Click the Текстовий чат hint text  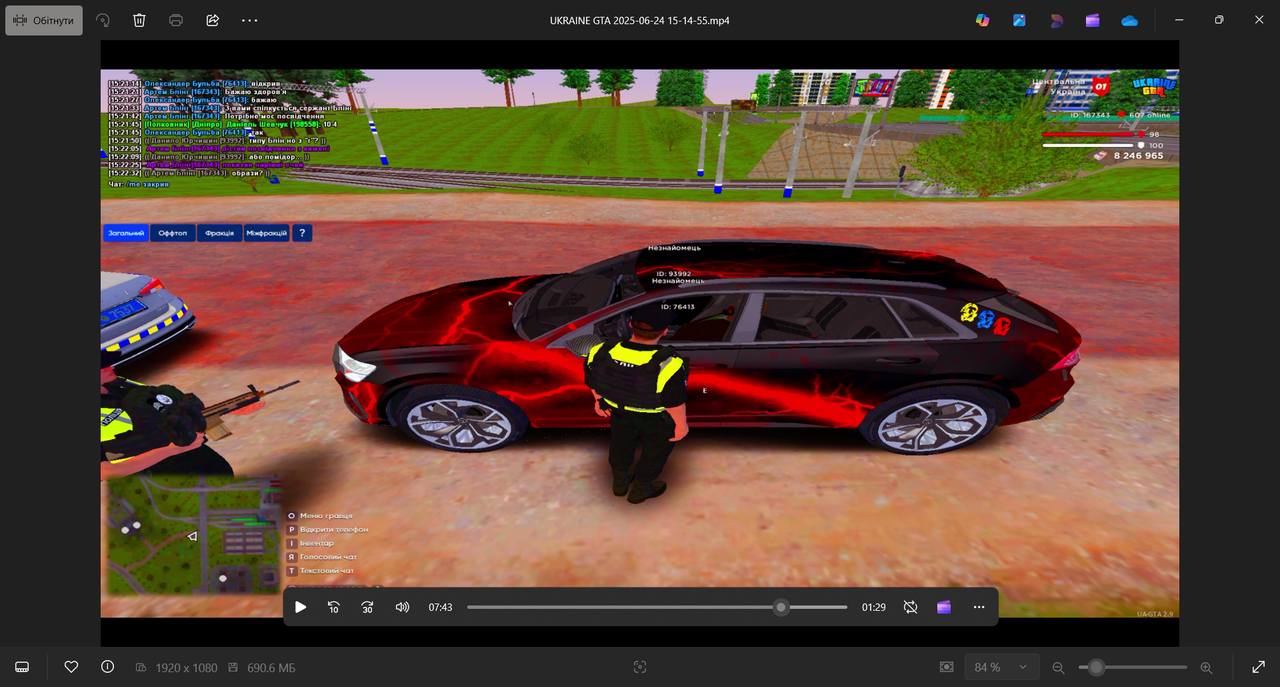[x=327, y=571]
